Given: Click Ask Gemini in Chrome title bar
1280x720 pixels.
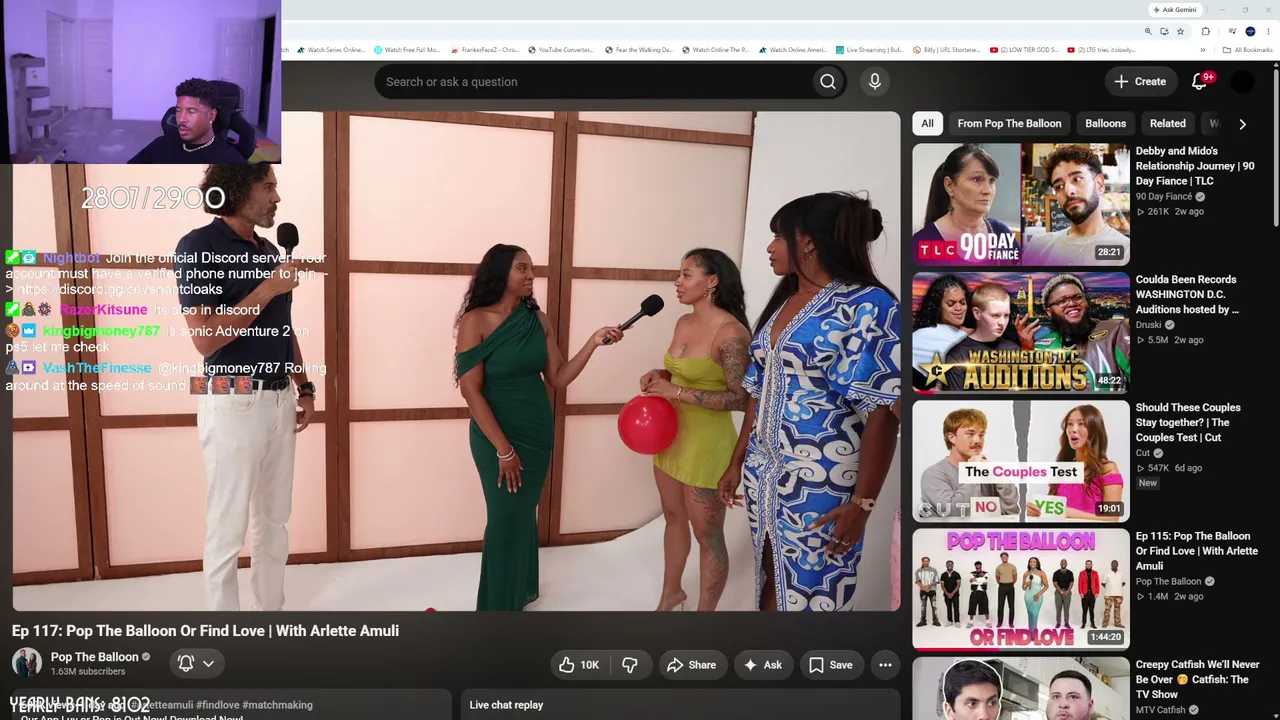Looking at the screenshot, I should point(1175,10).
